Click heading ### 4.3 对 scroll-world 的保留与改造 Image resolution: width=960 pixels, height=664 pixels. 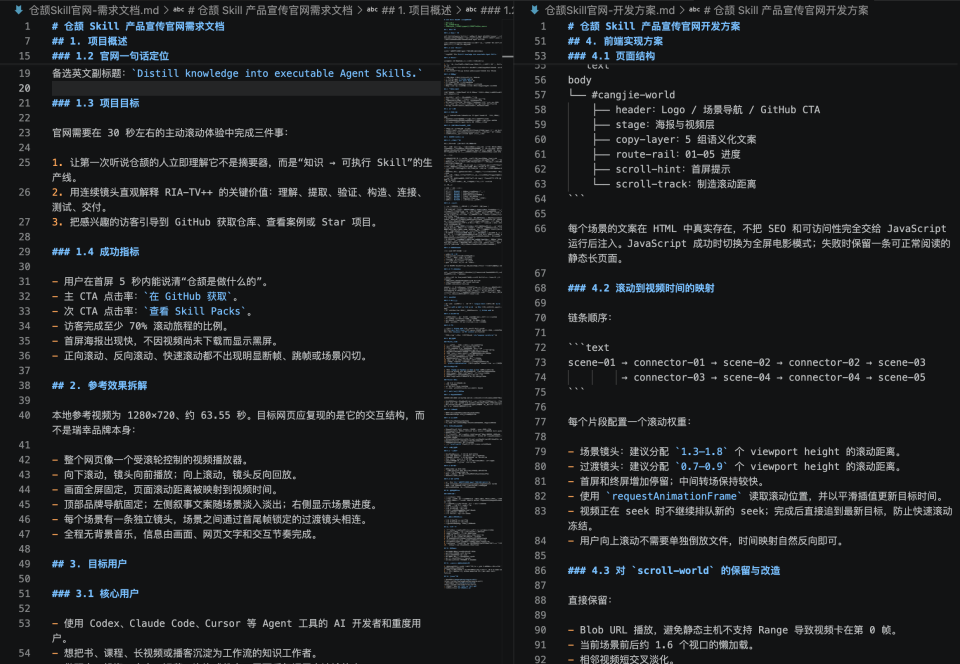click(x=674, y=570)
